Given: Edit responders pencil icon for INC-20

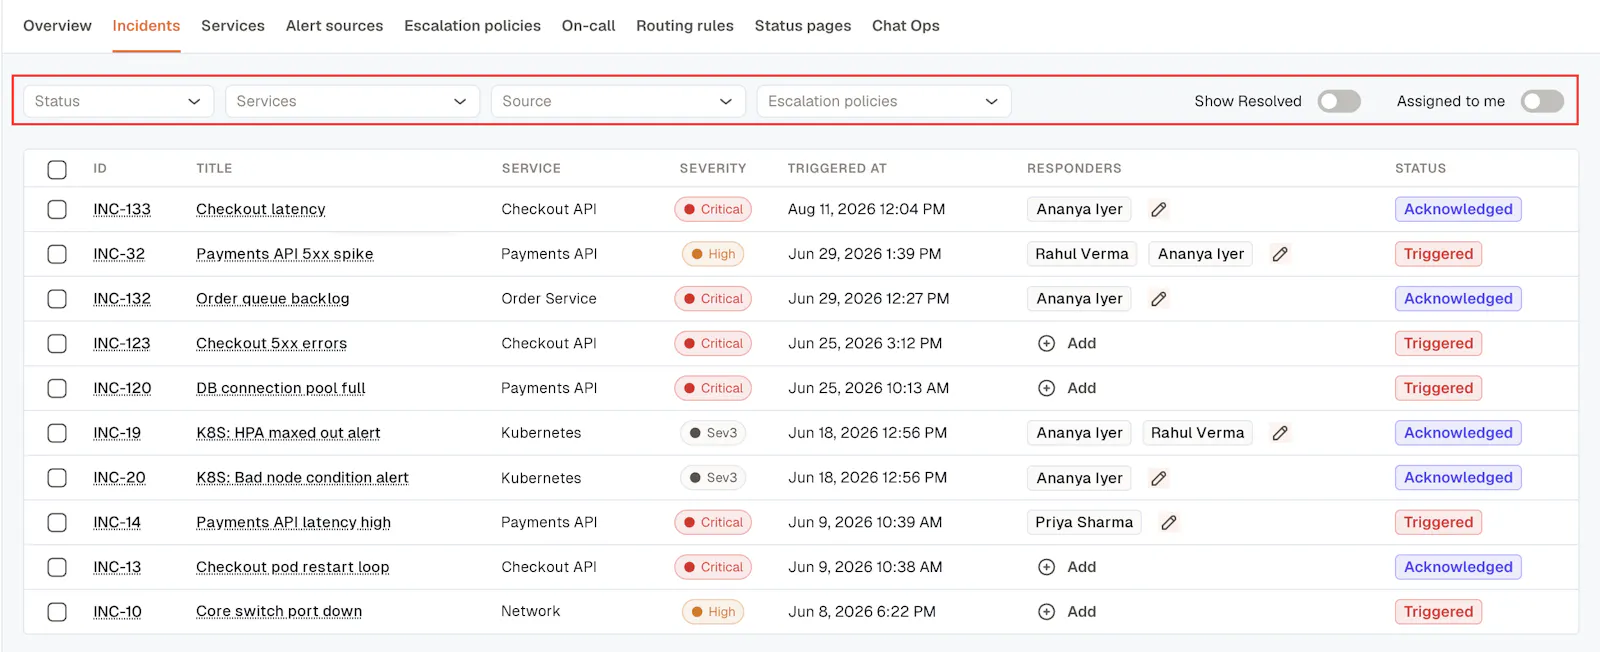Looking at the screenshot, I should click(x=1159, y=478).
